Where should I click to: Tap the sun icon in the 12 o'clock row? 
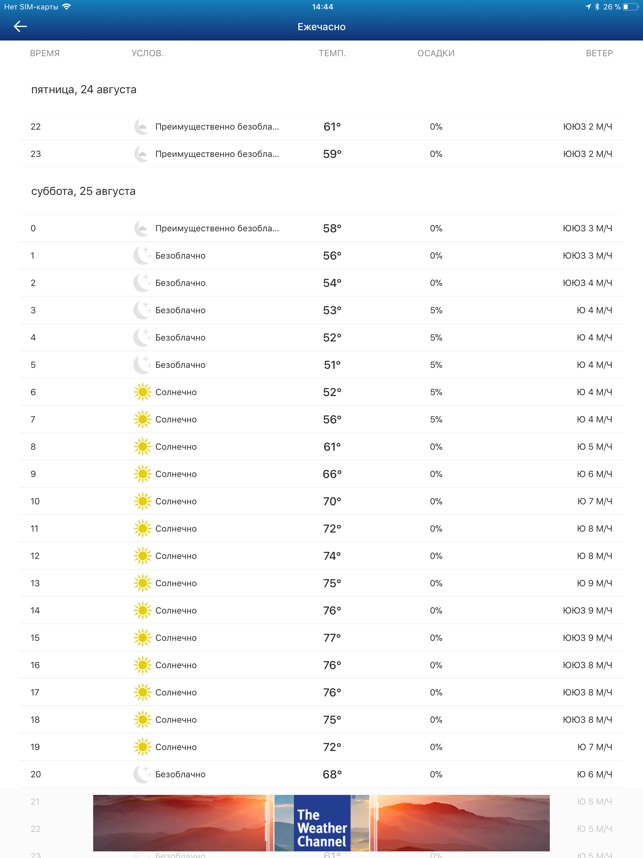click(142, 555)
